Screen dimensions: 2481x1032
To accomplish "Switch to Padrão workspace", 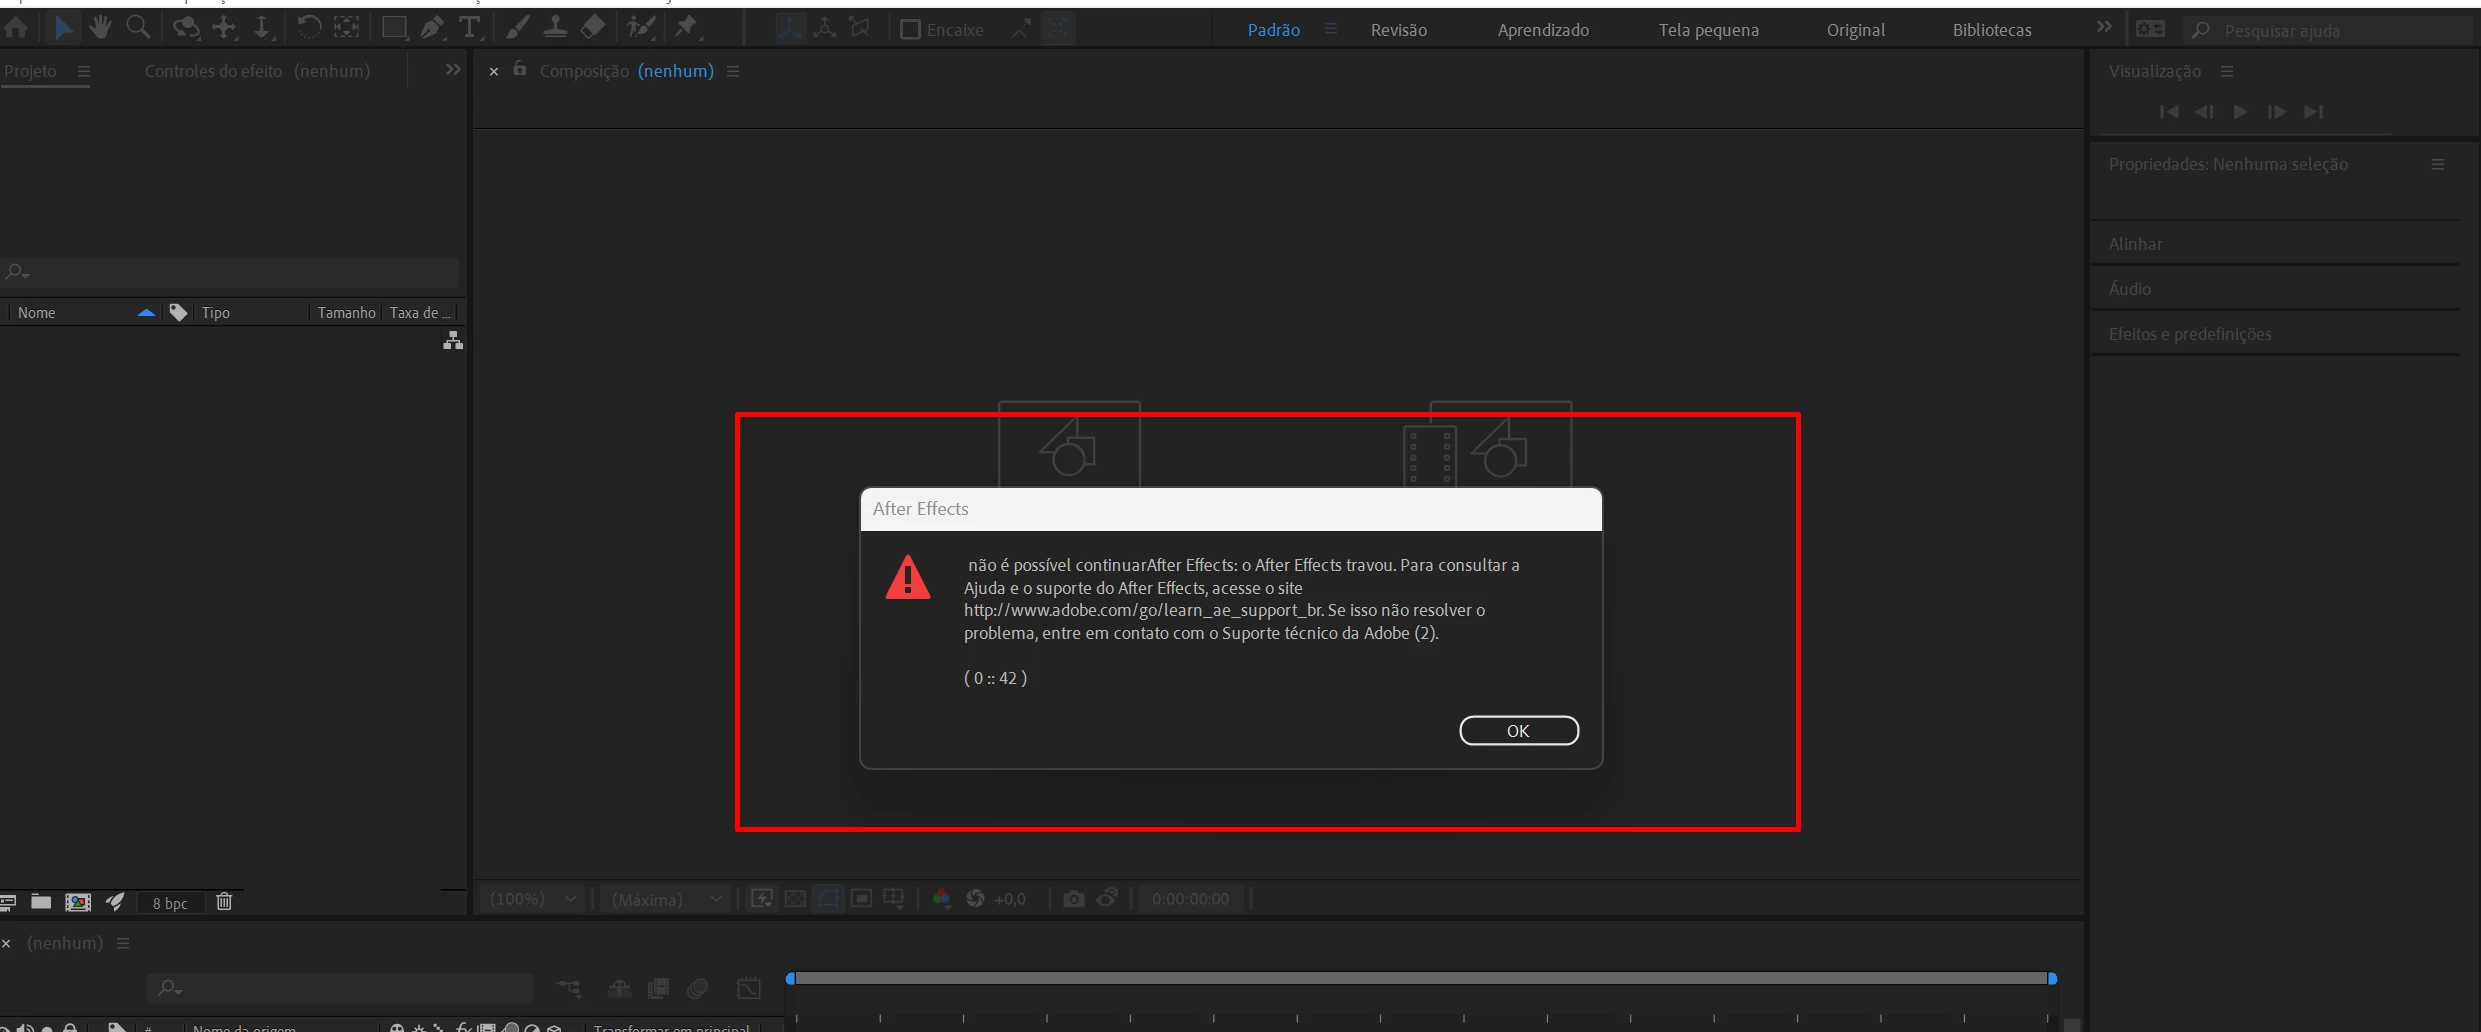I will pyautogui.click(x=1274, y=30).
